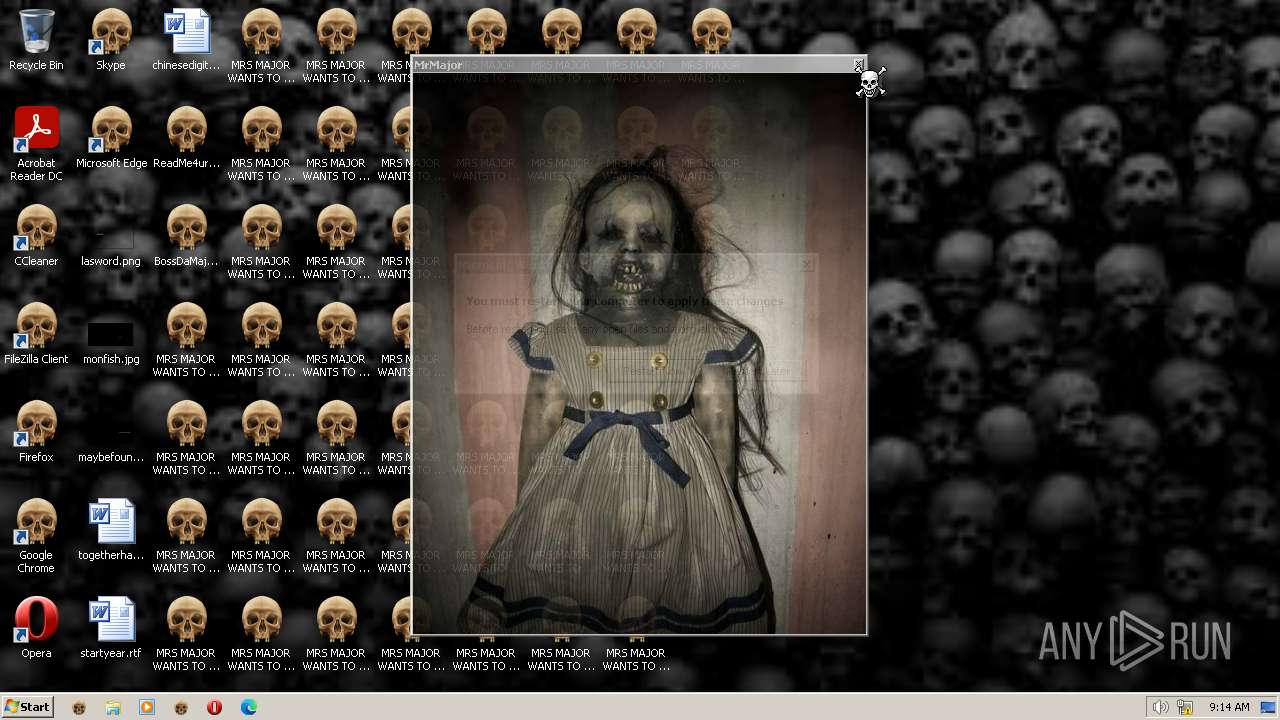Screen dimensions: 1280x720
Task: Select the CCleaner desktop shortcut
Action: tap(36, 236)
